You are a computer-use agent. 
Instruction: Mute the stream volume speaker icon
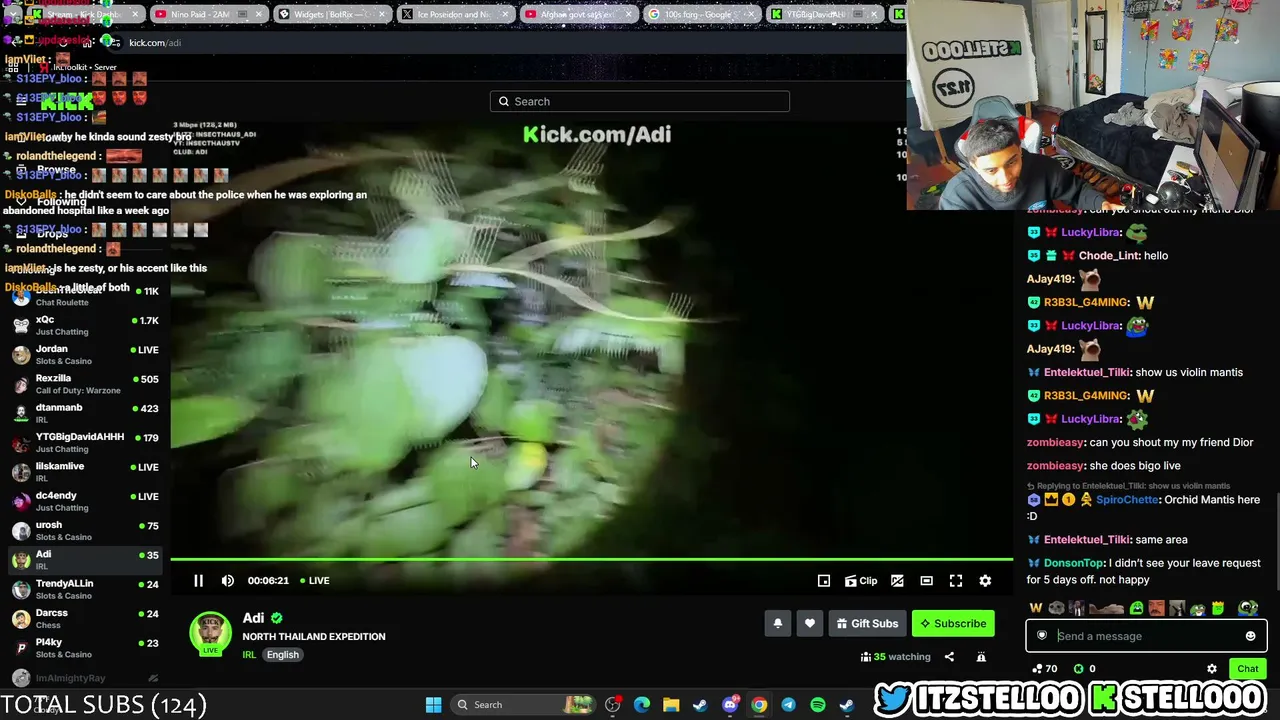click(228, 581)
